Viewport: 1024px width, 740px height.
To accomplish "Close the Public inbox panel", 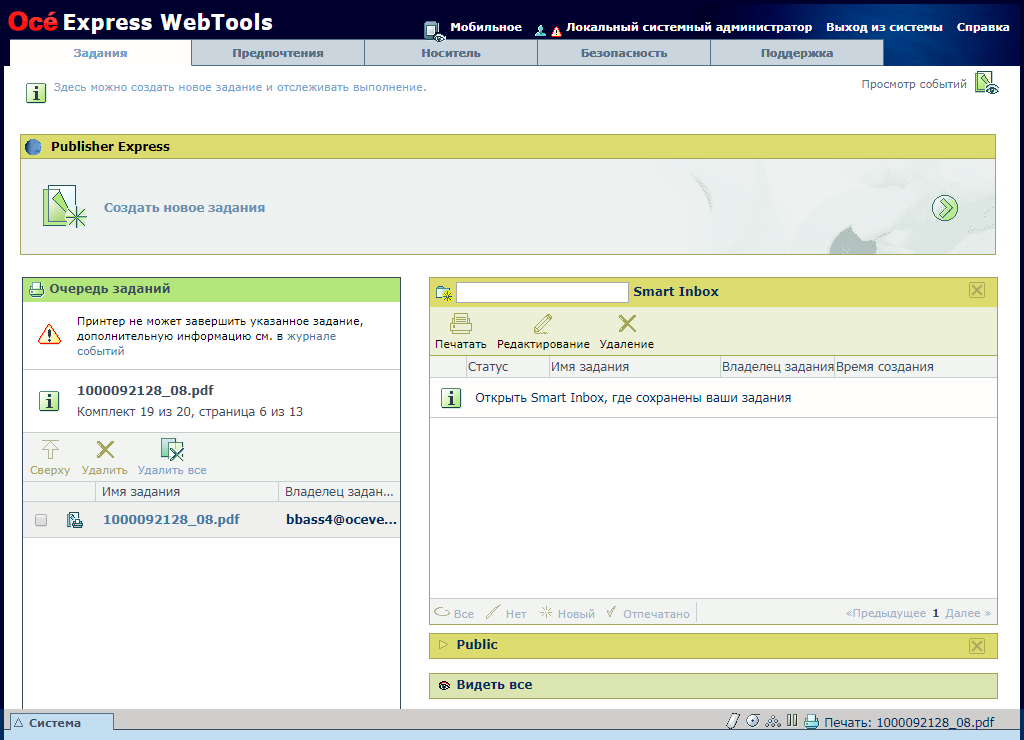I will click(x=977, y=646).
